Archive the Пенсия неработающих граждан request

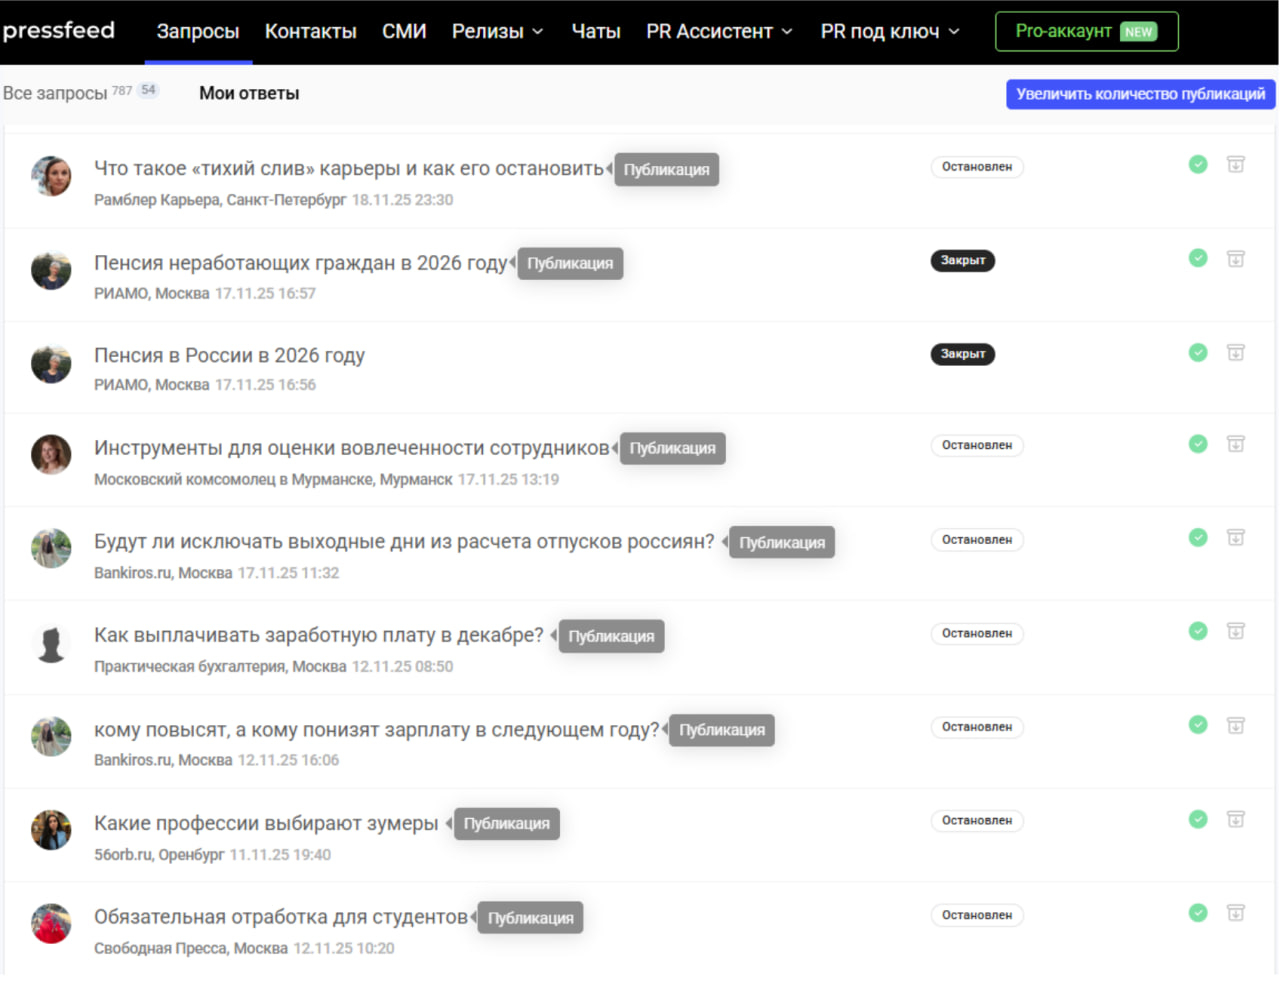point(1236,259)
